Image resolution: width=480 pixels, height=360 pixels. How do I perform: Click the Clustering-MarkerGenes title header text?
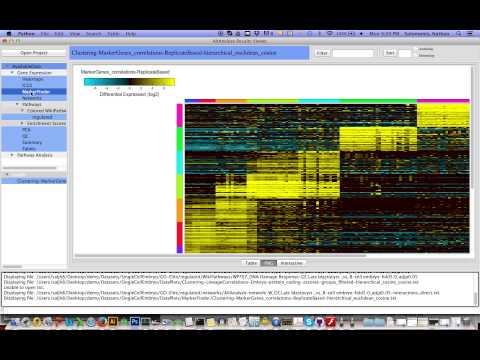pos(174,53)
